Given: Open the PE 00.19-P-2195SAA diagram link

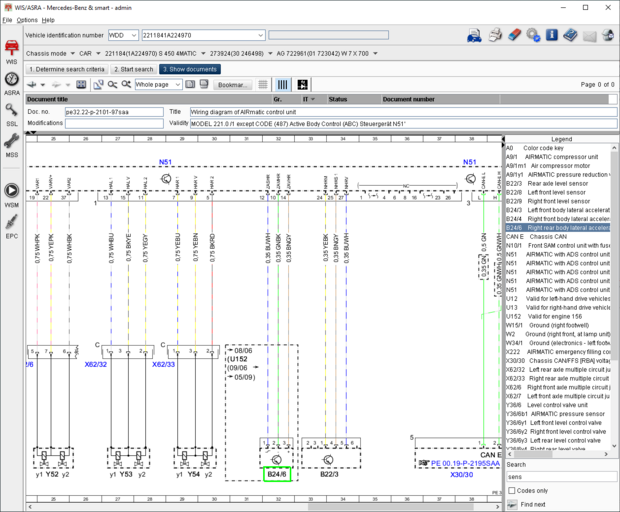Looking at the screenshot, I should click(x=465, y=463).
